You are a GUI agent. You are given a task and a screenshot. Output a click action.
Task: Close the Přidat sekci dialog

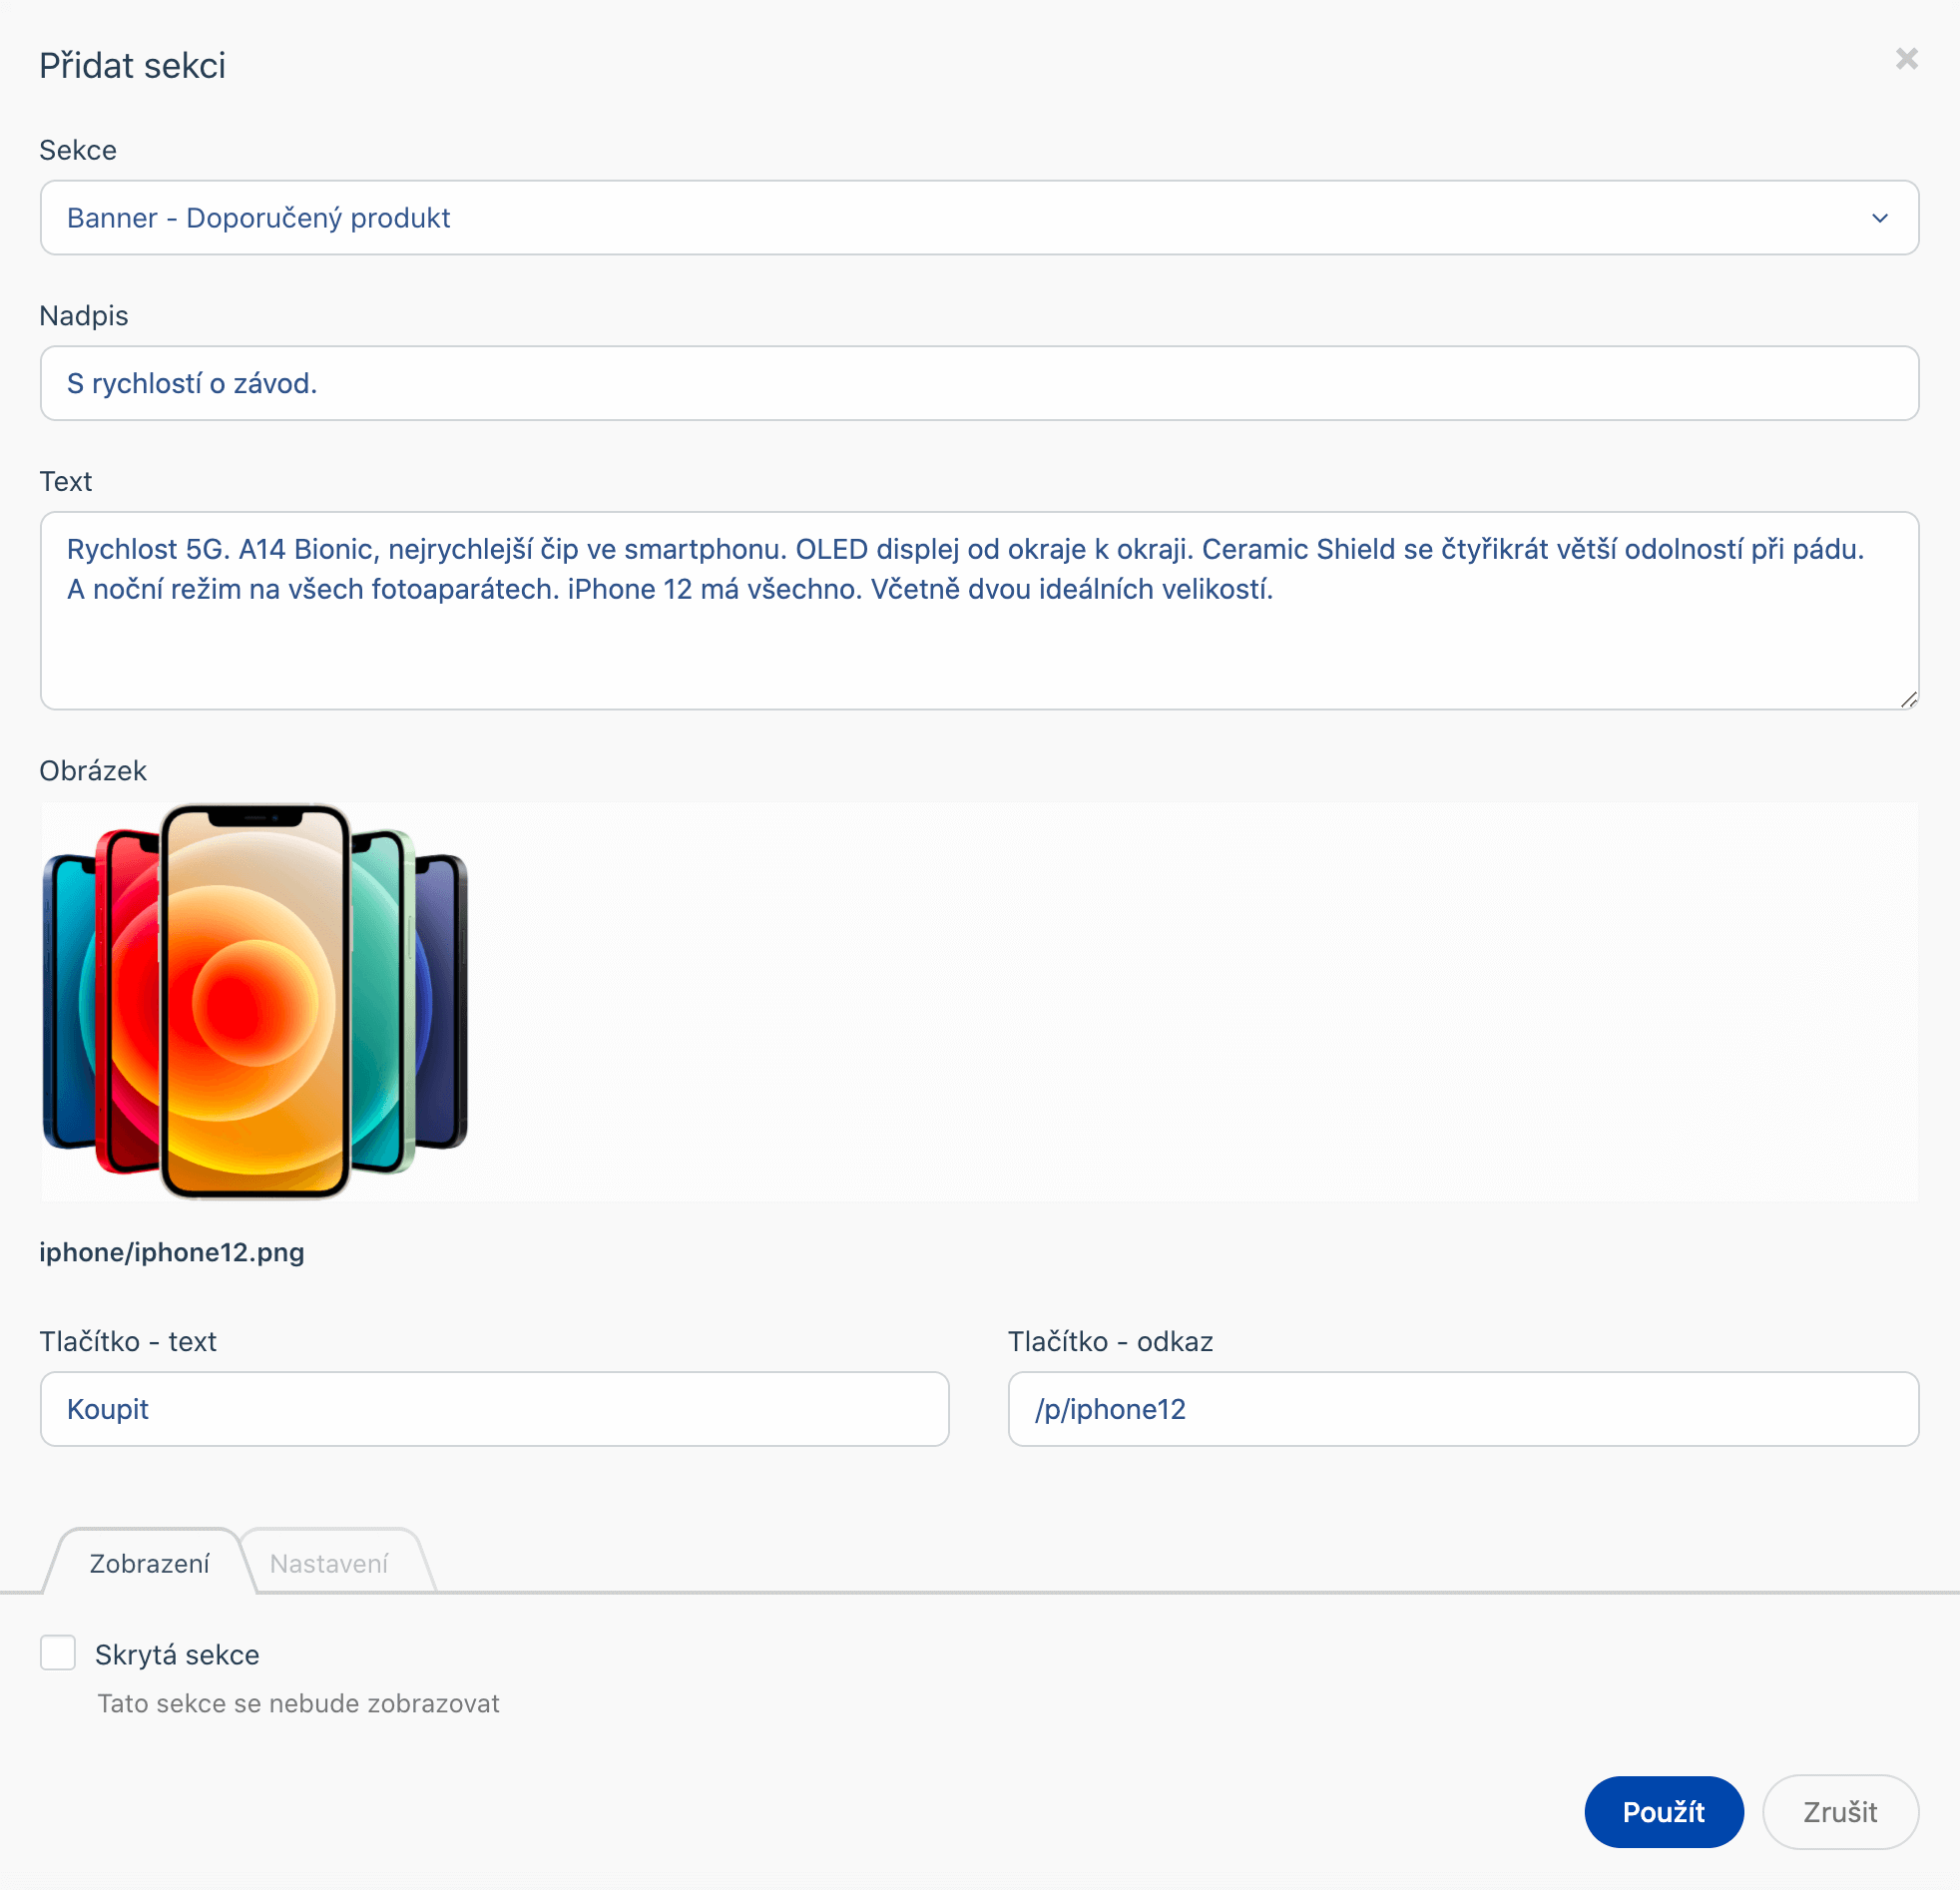(x=1906, y=59)
